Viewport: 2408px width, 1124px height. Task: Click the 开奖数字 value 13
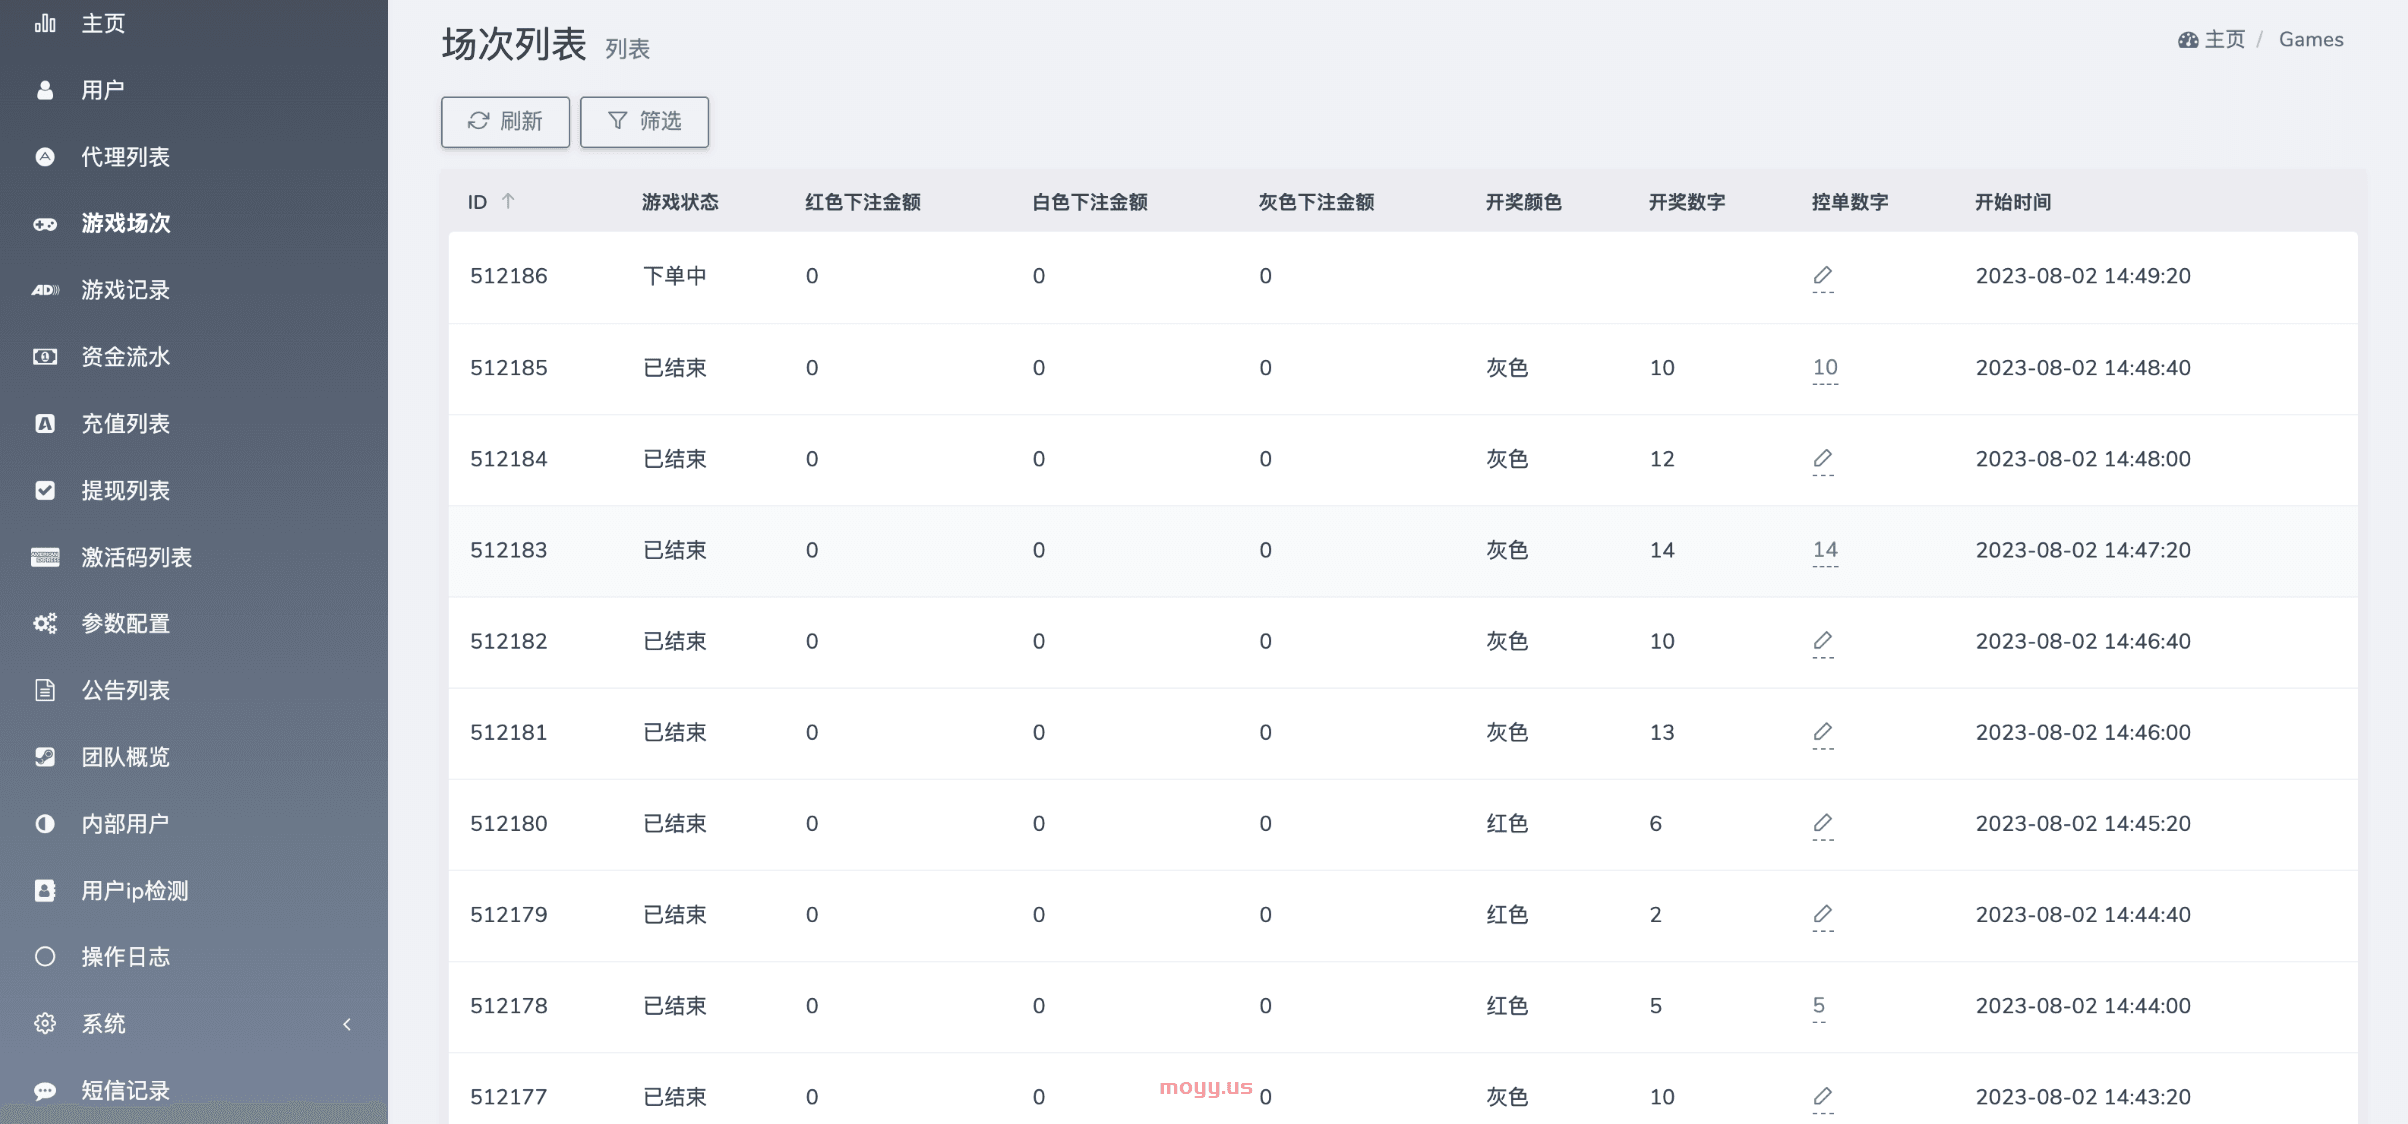pyautogui.click(x=1662, y=732)
